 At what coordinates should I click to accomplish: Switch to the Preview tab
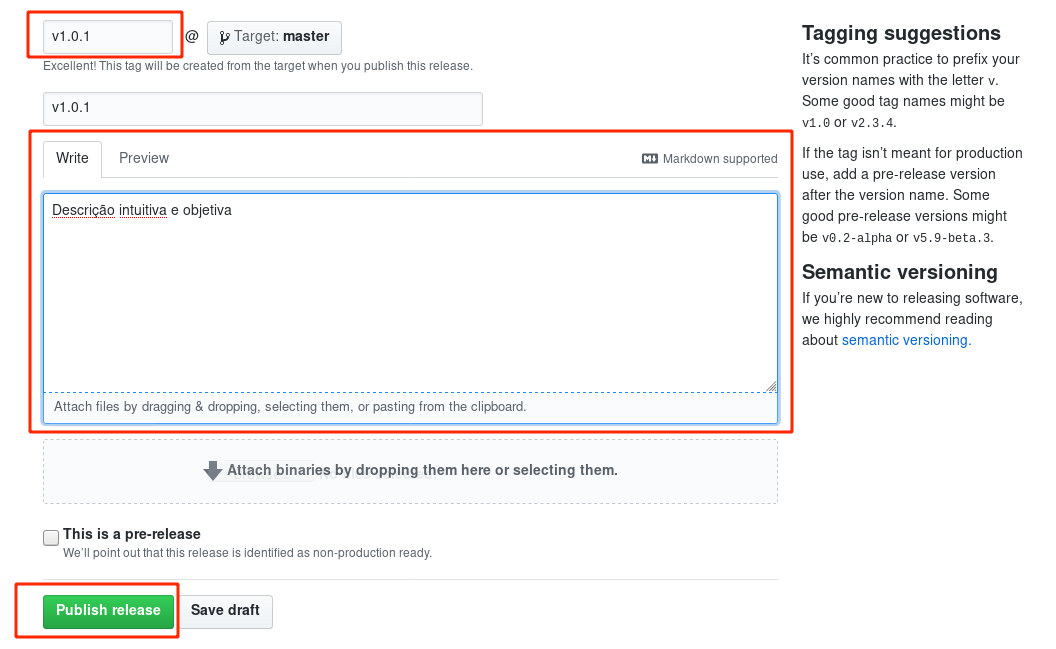pos(143,158)
